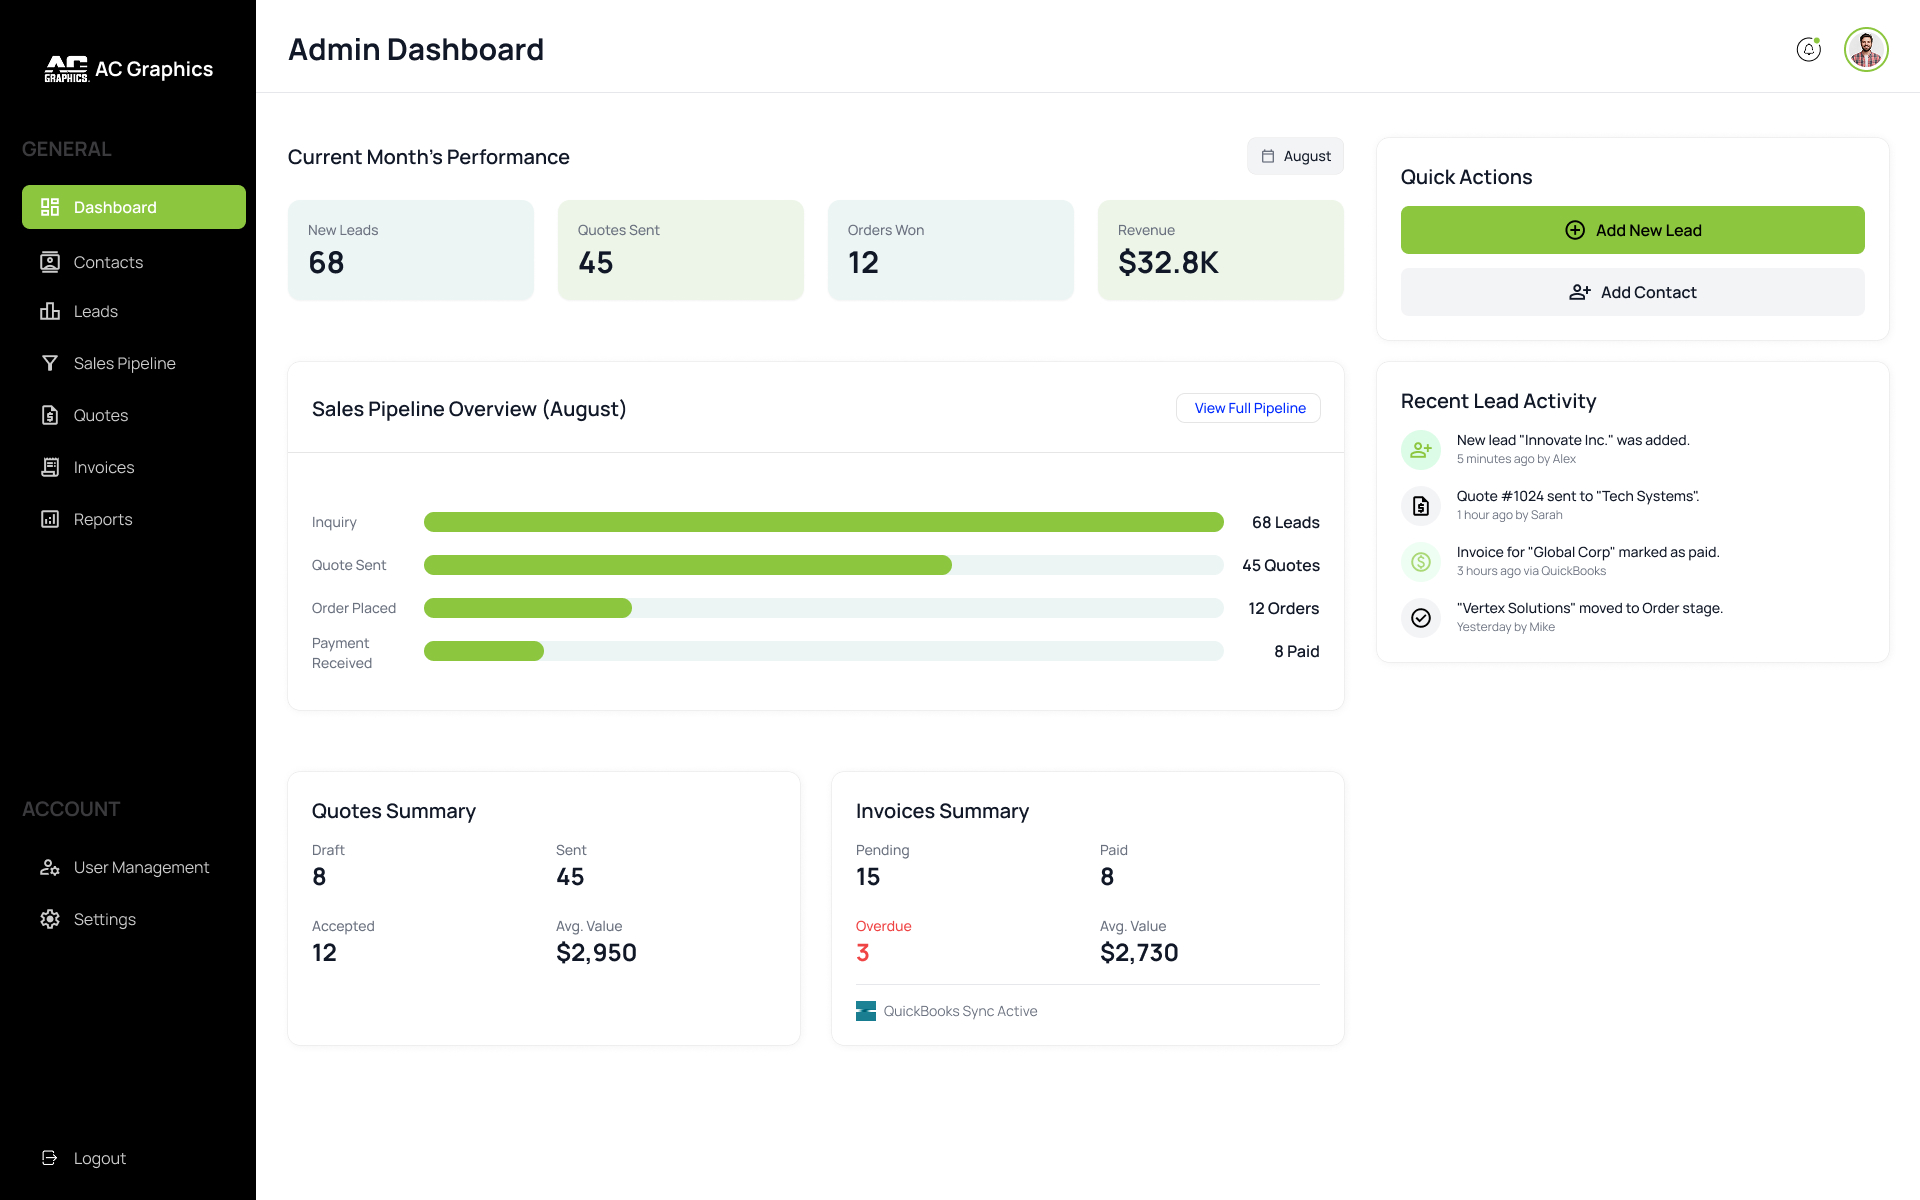Click the Settings gear icon

(50, 919)
